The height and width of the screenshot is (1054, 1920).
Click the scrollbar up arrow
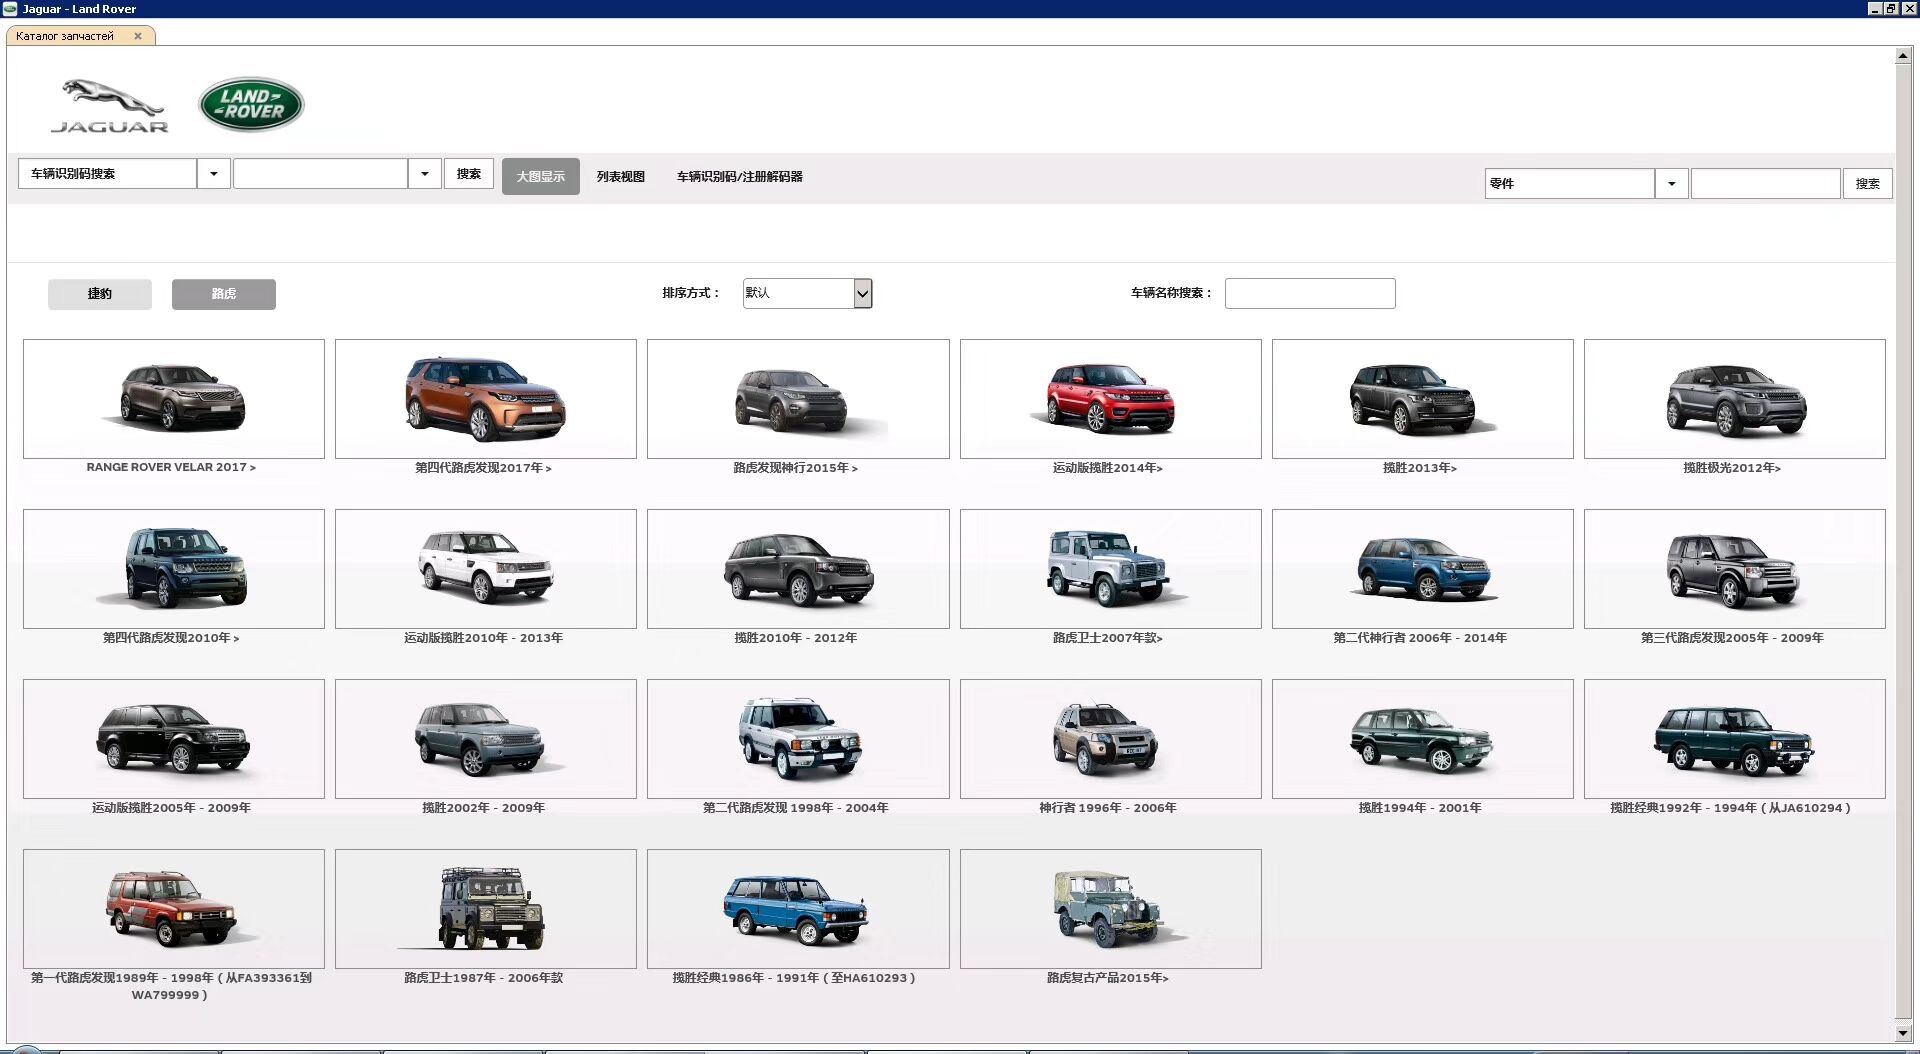coord(1904,56)
